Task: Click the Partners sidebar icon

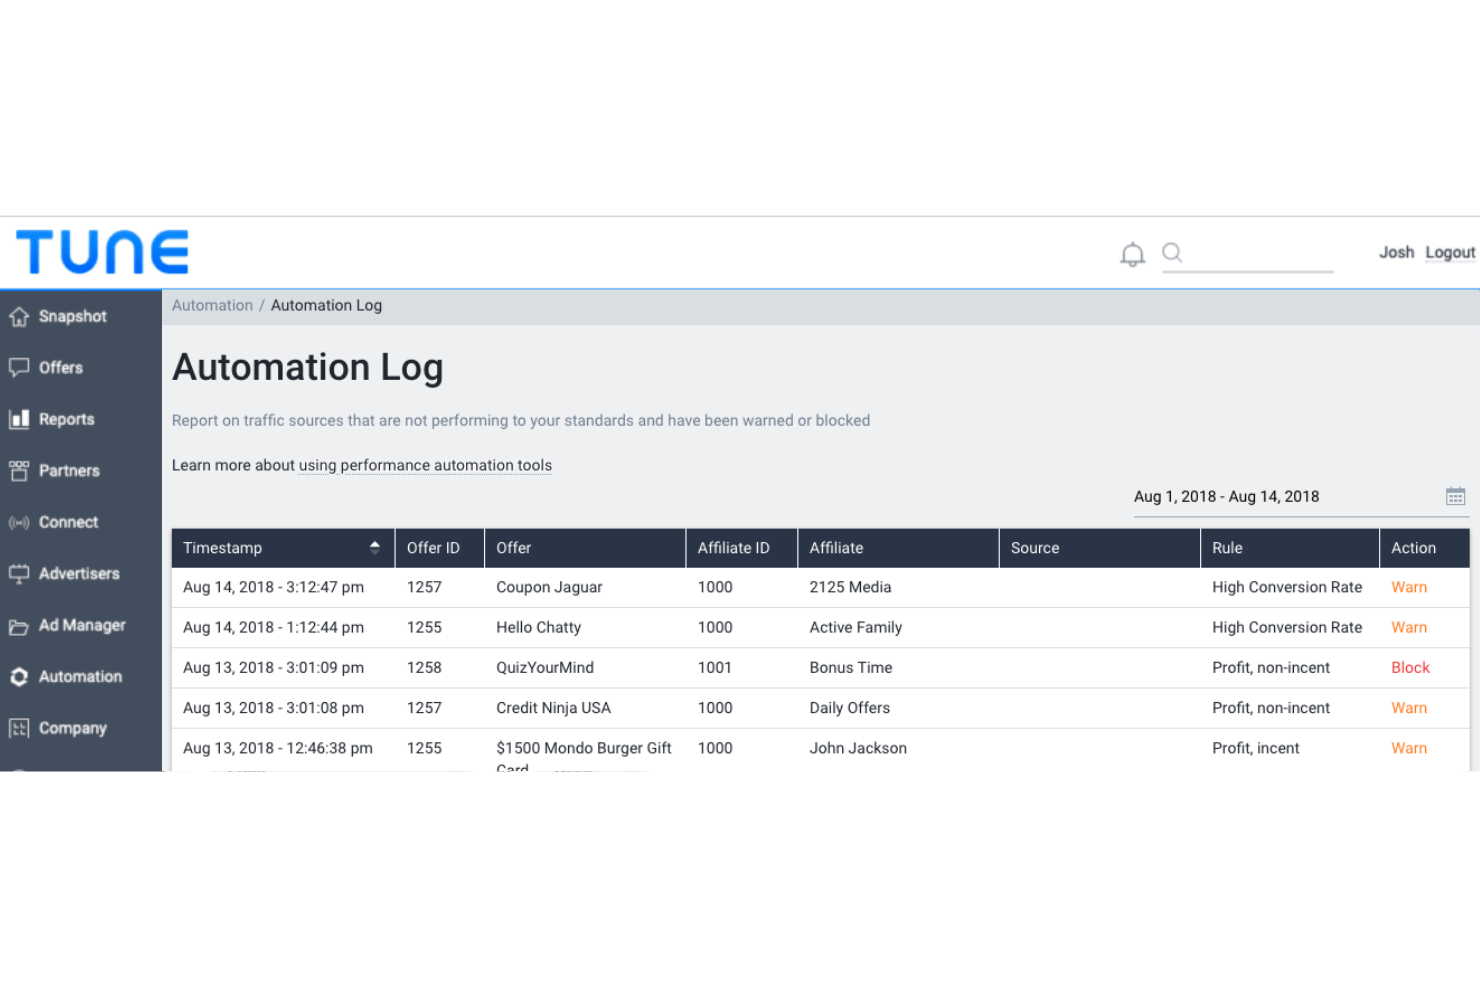Action: [x=19, y=470]
